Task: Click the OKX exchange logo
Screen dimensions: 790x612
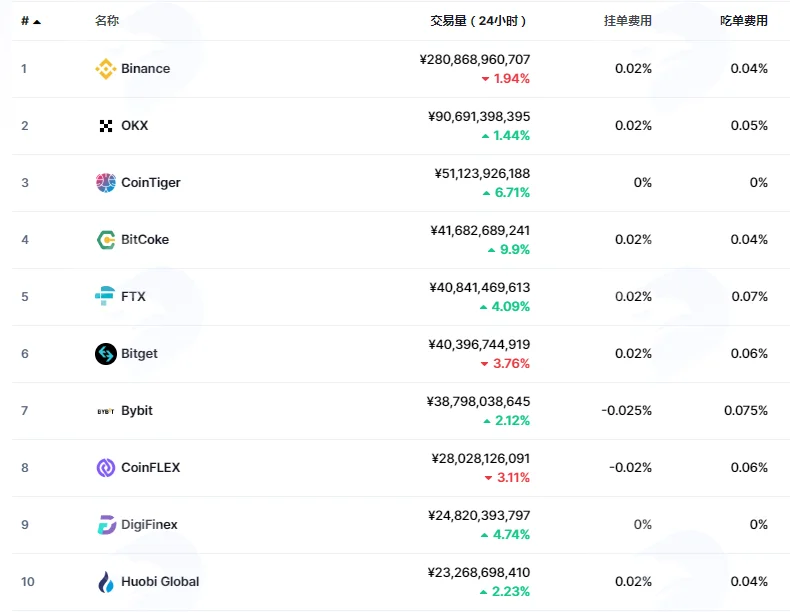Action: [x=106, y=126]
